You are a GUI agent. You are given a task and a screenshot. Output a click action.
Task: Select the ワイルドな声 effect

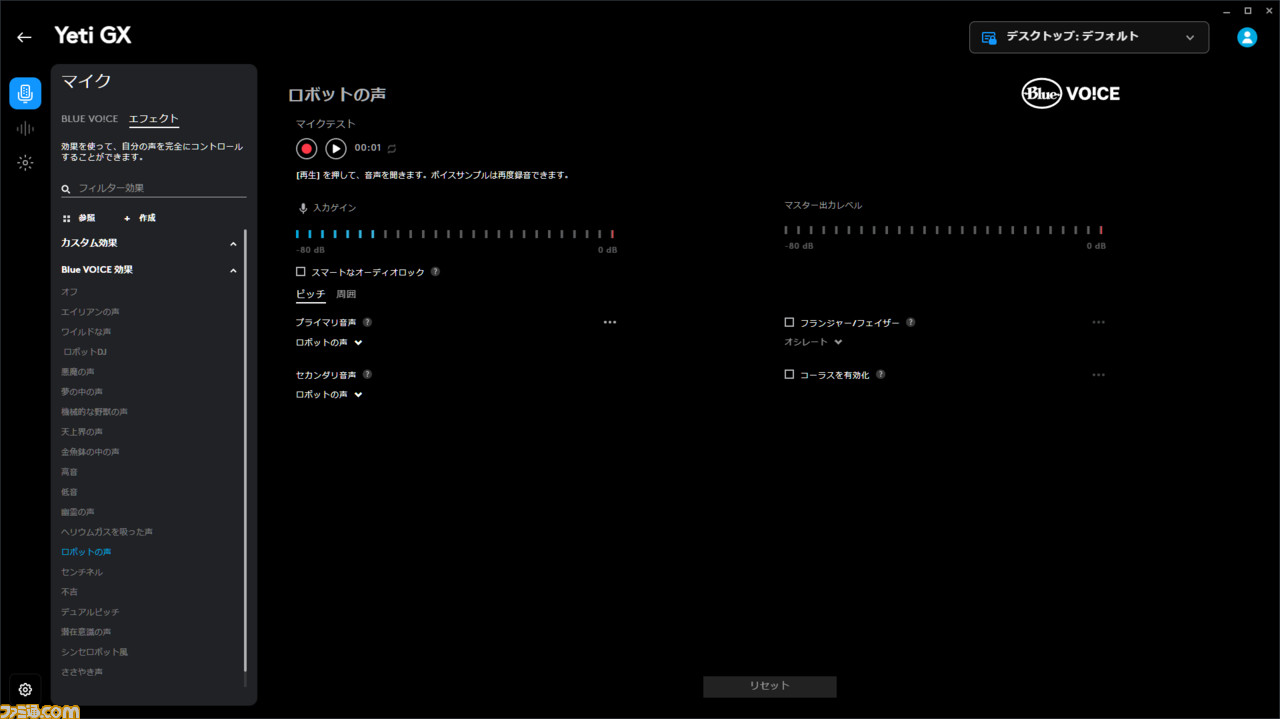click(86, 332)
